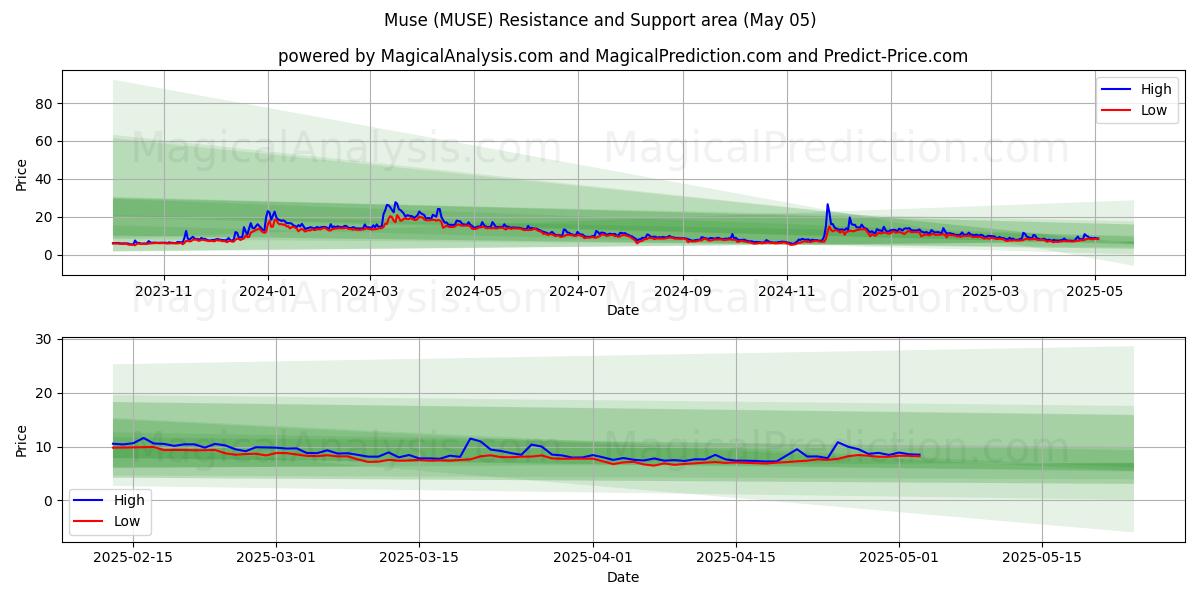
Task: Click the '2024-05' x-axis label
Action: tap(473, 291)
